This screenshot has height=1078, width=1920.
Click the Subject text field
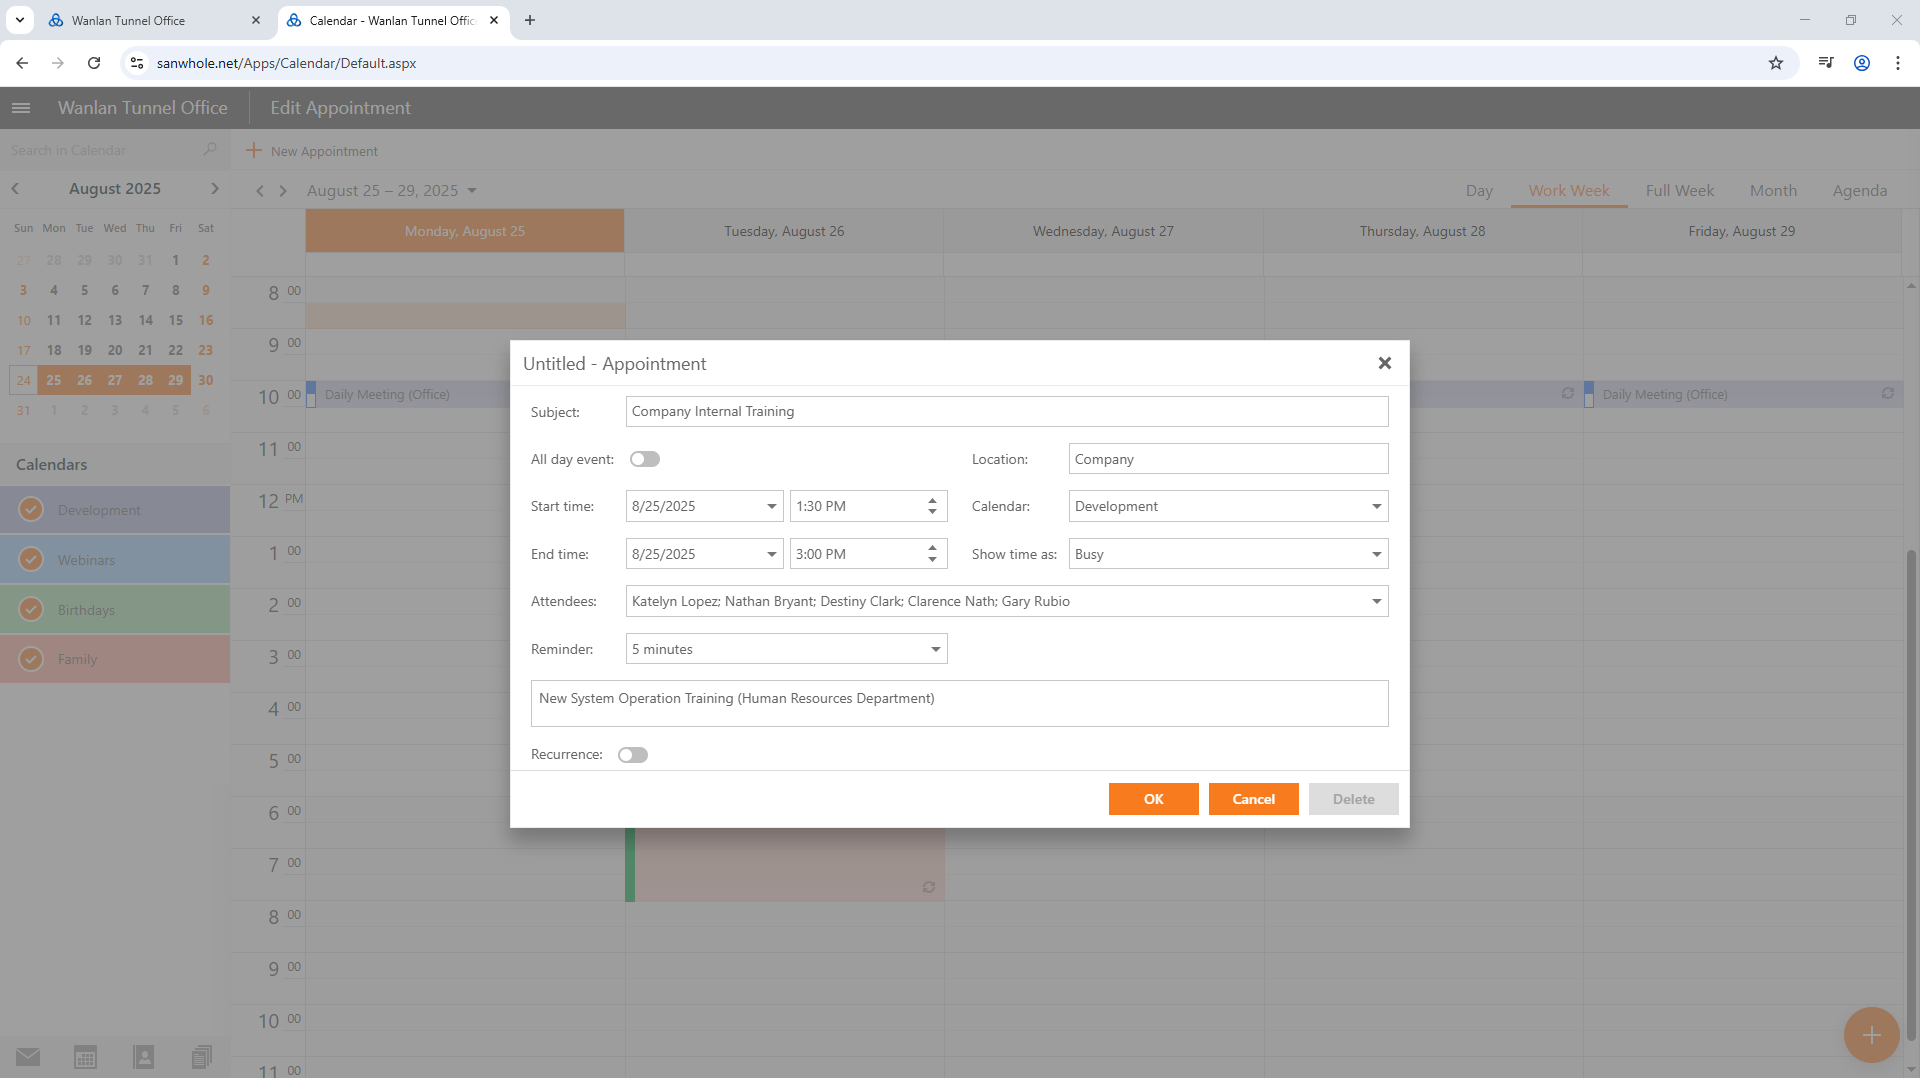click(x=1006, y=412)
